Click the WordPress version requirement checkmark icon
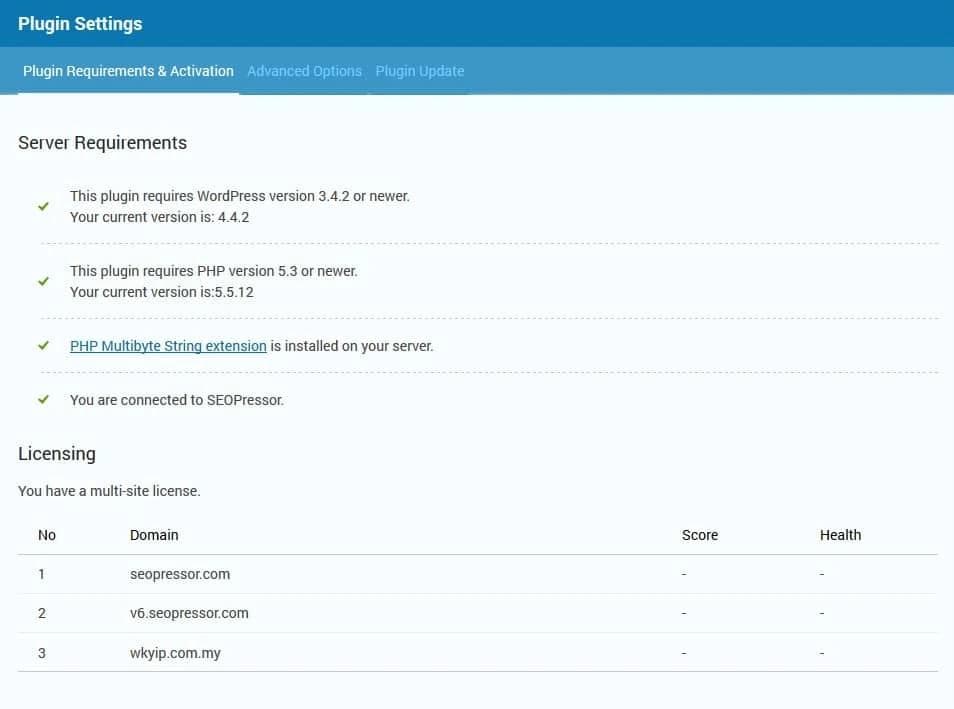This screenshot has width=954, height=709. 43,206
